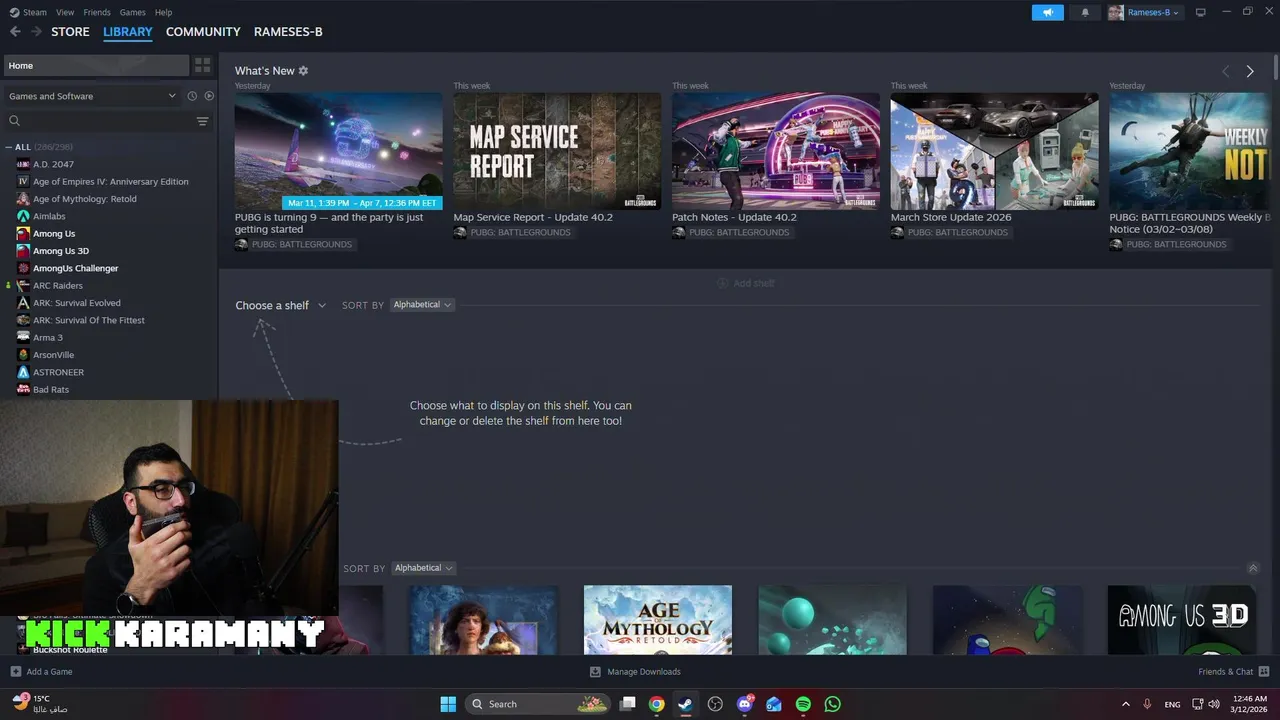Image resolution: width=1280 pixels, height=720 pixels.
Task: Go to the STORE tab
Action: (x=70, y=32)
